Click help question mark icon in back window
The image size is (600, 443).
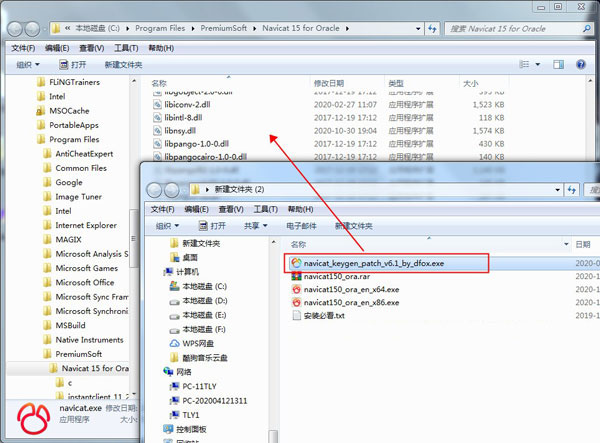581,64
